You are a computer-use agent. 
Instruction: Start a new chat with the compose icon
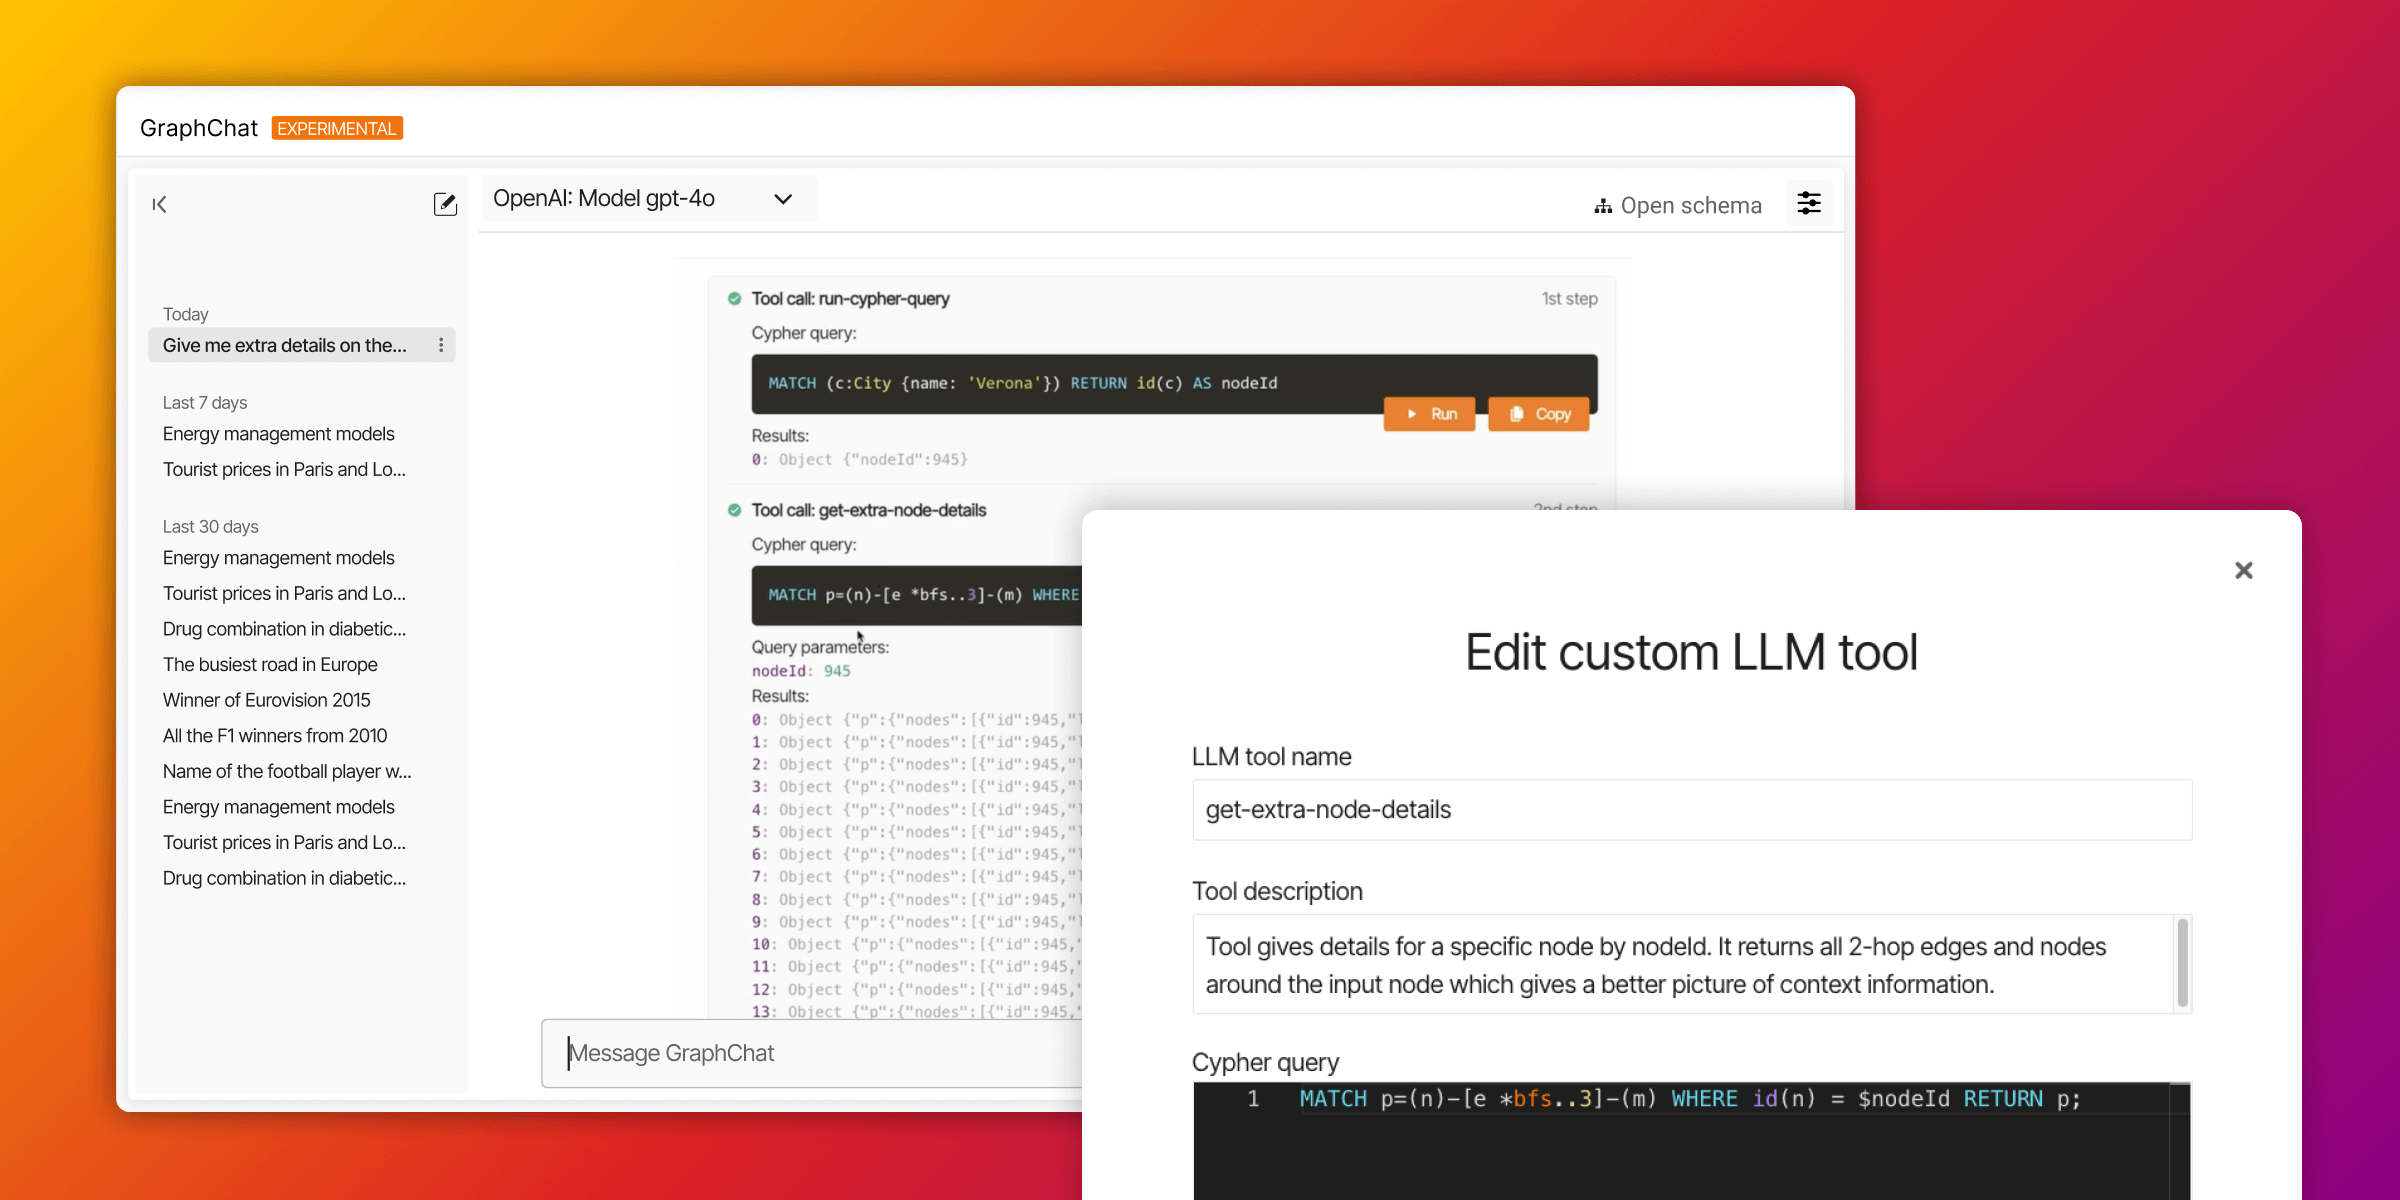(x=445, y=204)
